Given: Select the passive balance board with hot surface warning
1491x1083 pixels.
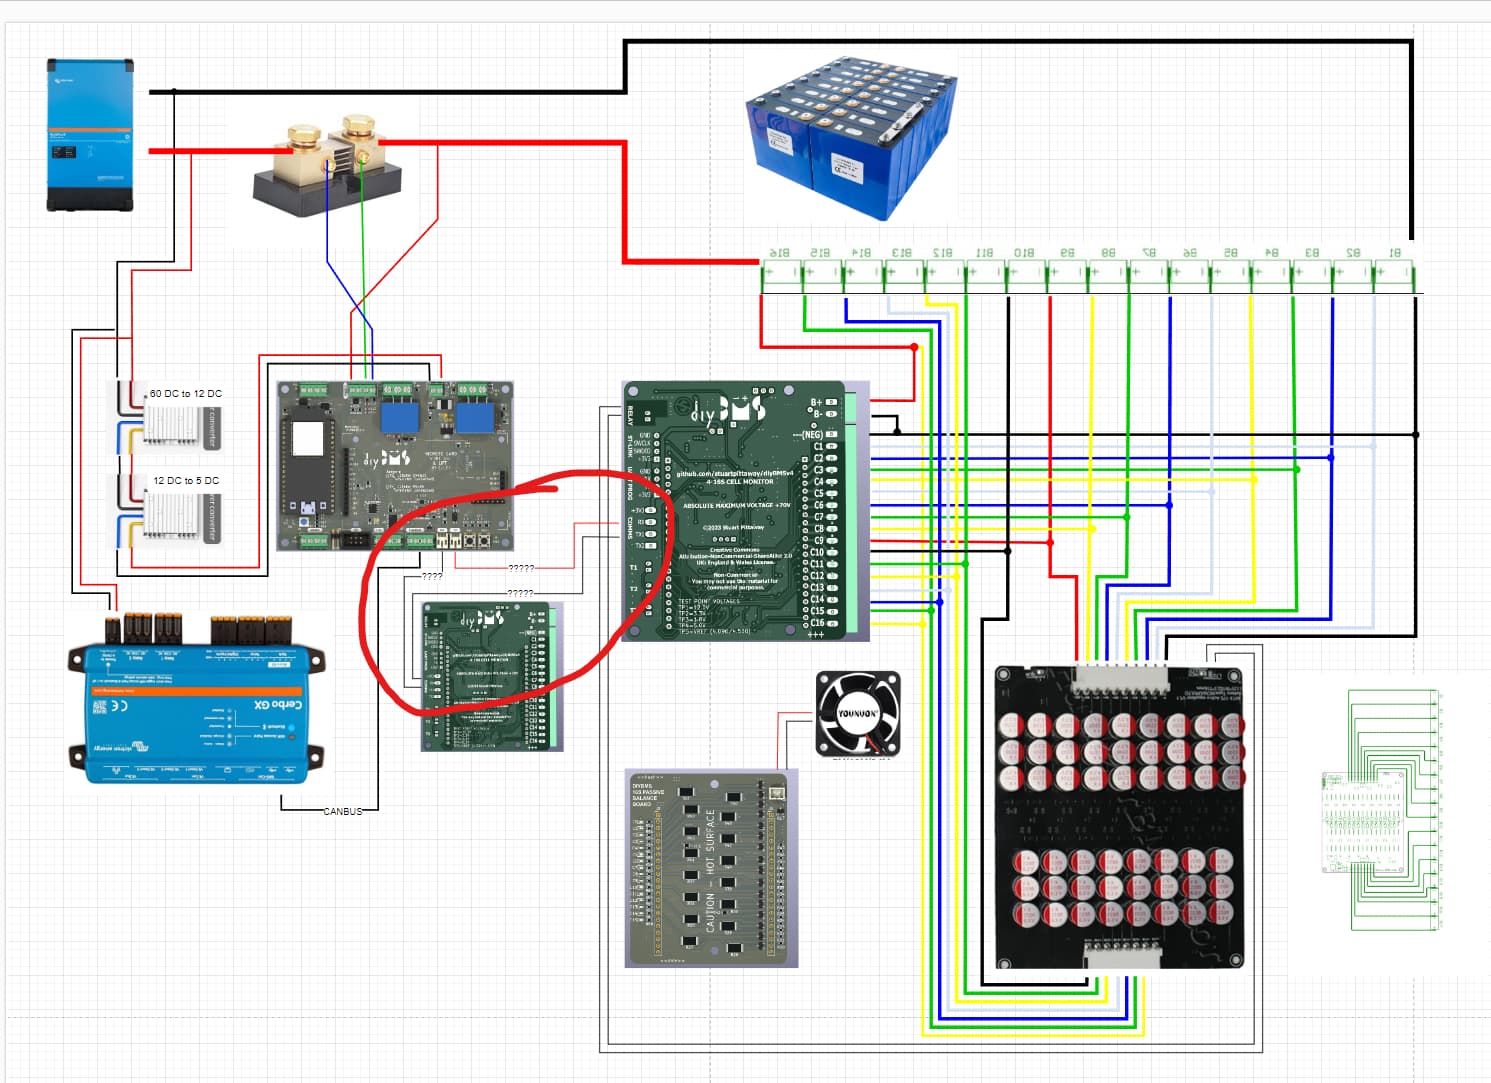Looking at the screenshot, I should click(x=711, y=868).
